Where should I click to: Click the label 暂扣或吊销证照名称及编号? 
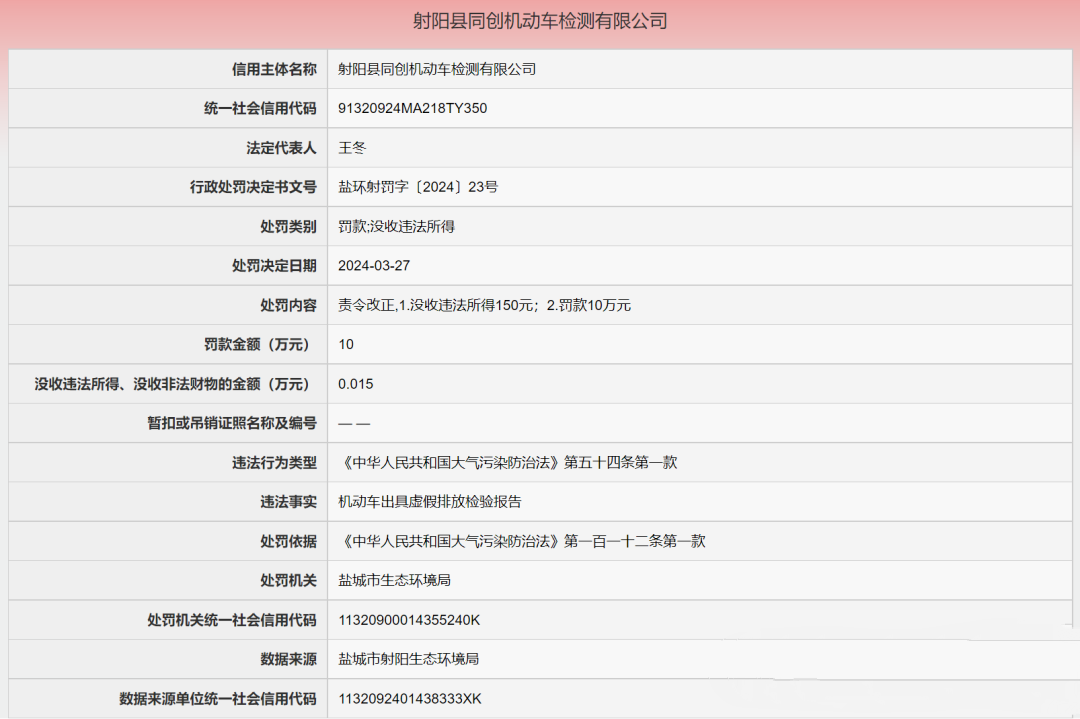coord(231,423)
